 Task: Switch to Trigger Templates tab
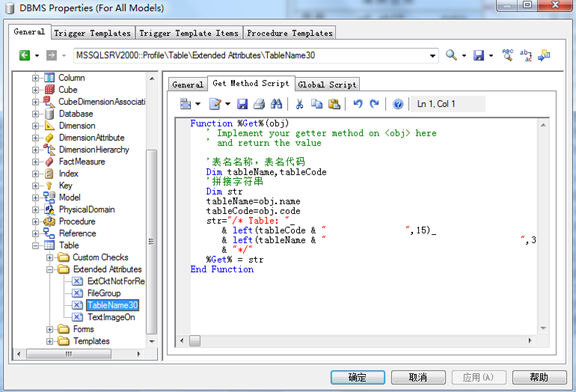pos(93,33)
